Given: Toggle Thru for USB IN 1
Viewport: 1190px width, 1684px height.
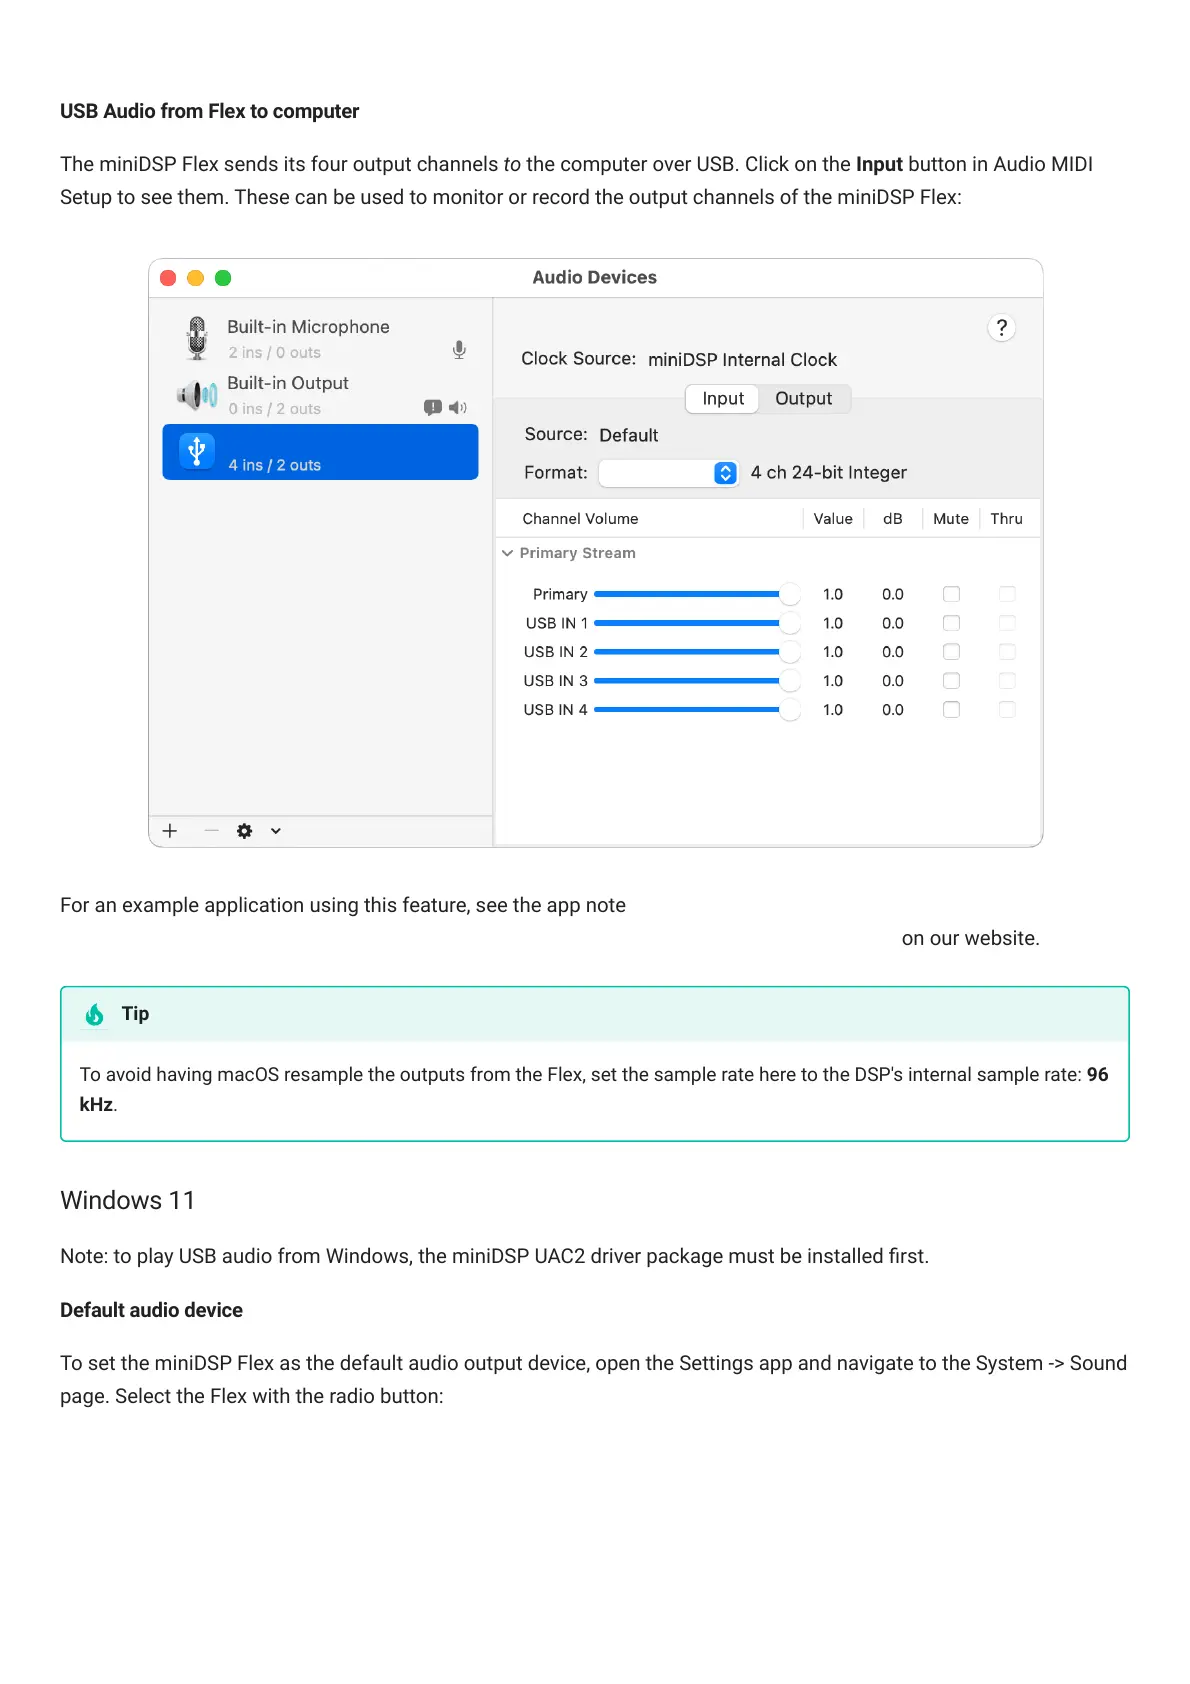Looking at the screenshot, I should tap(1007, 623).
